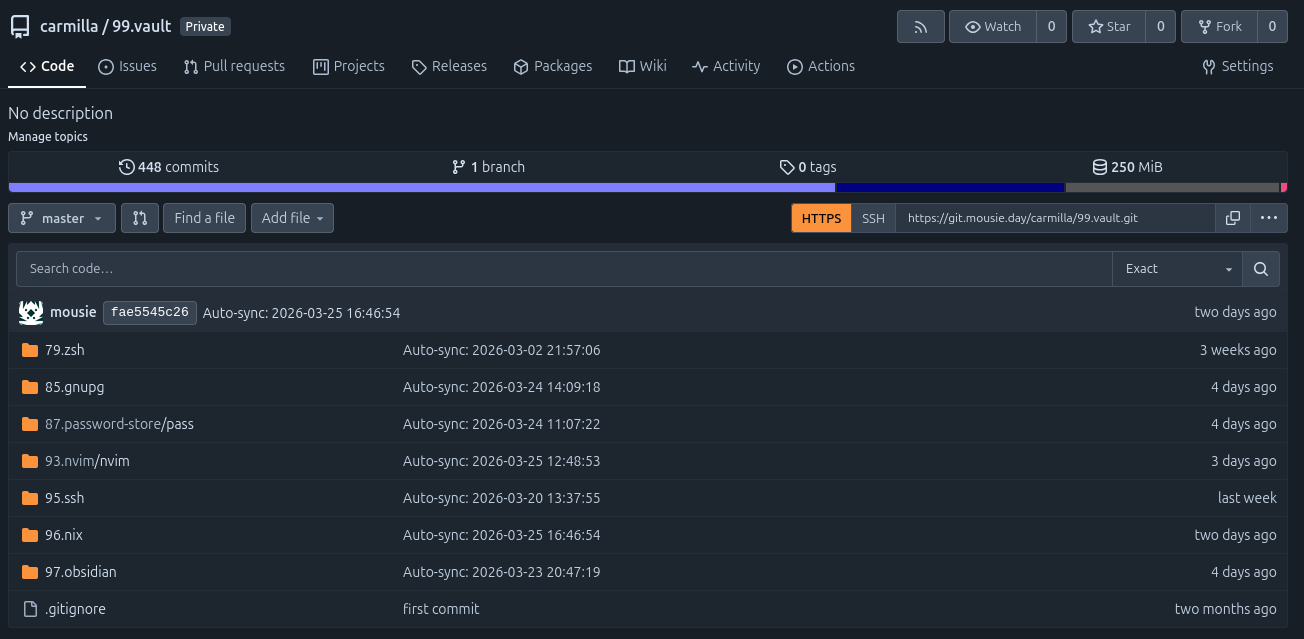
Task: Click the magnifier search code button
Action: tap(1260, 269)
